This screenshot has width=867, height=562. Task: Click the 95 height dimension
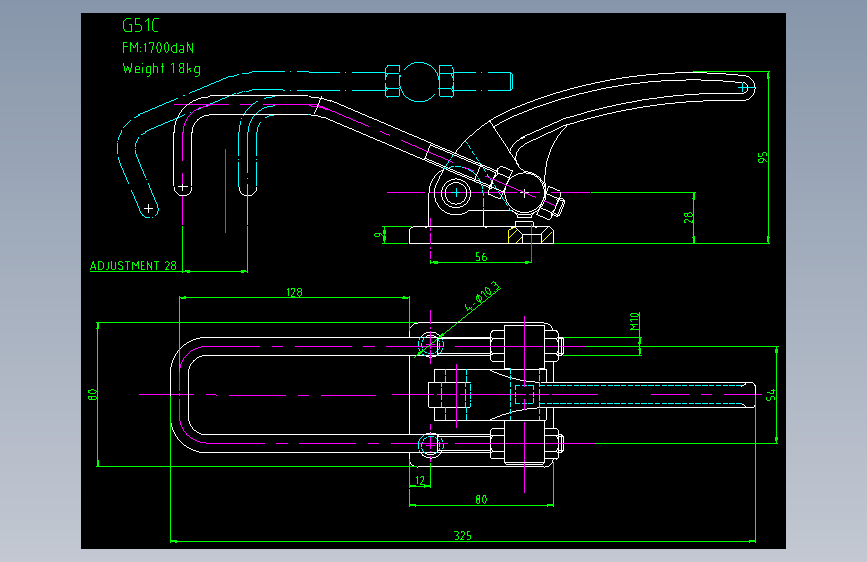(x=762, y=157)
